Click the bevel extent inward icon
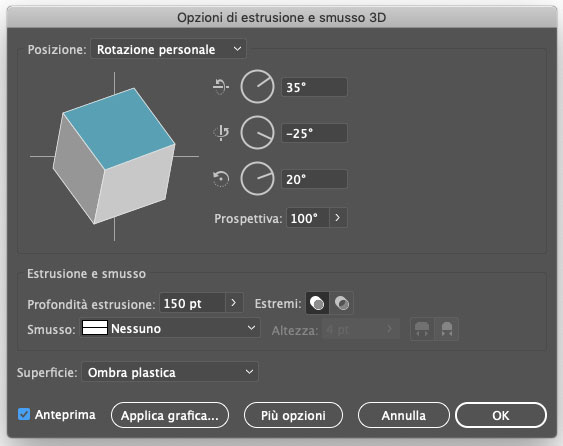This screenshot has width=563, height=446. [446, 329]
